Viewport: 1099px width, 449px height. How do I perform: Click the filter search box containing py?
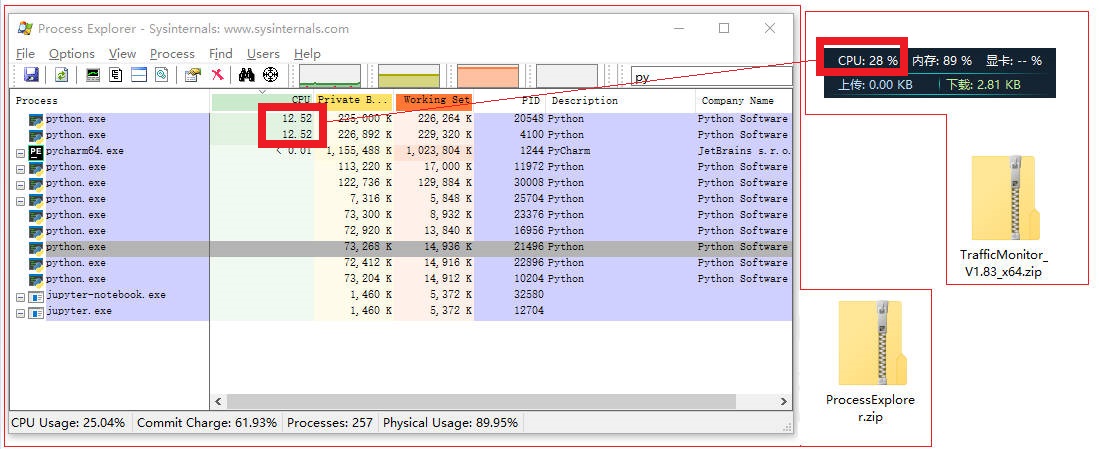tap(711, 76)
